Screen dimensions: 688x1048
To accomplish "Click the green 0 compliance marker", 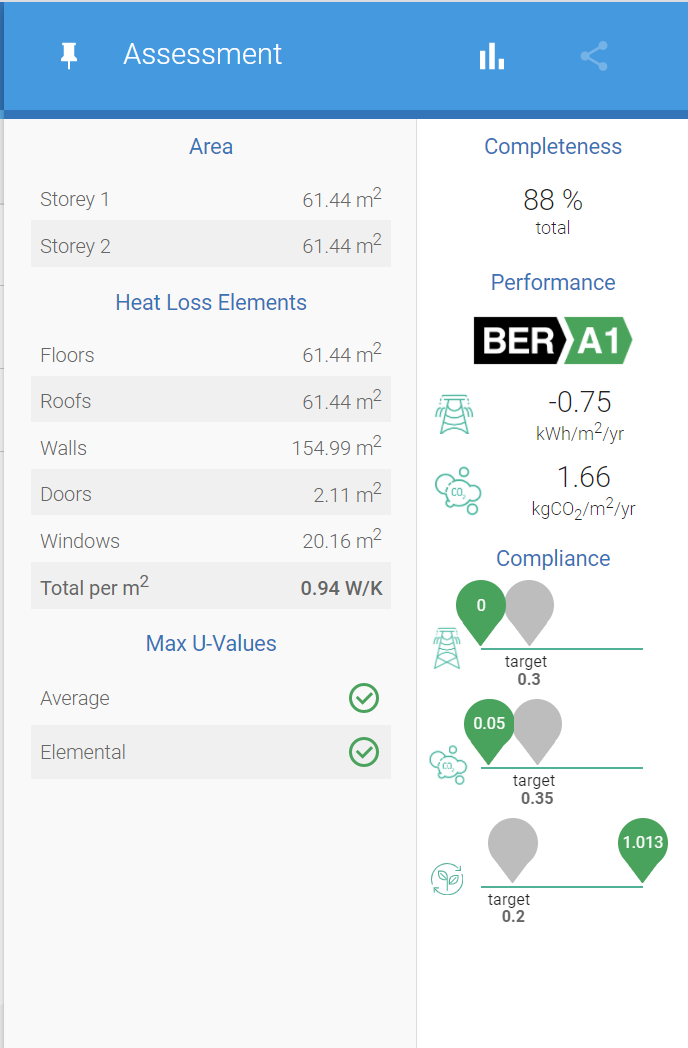I will 481,607.
